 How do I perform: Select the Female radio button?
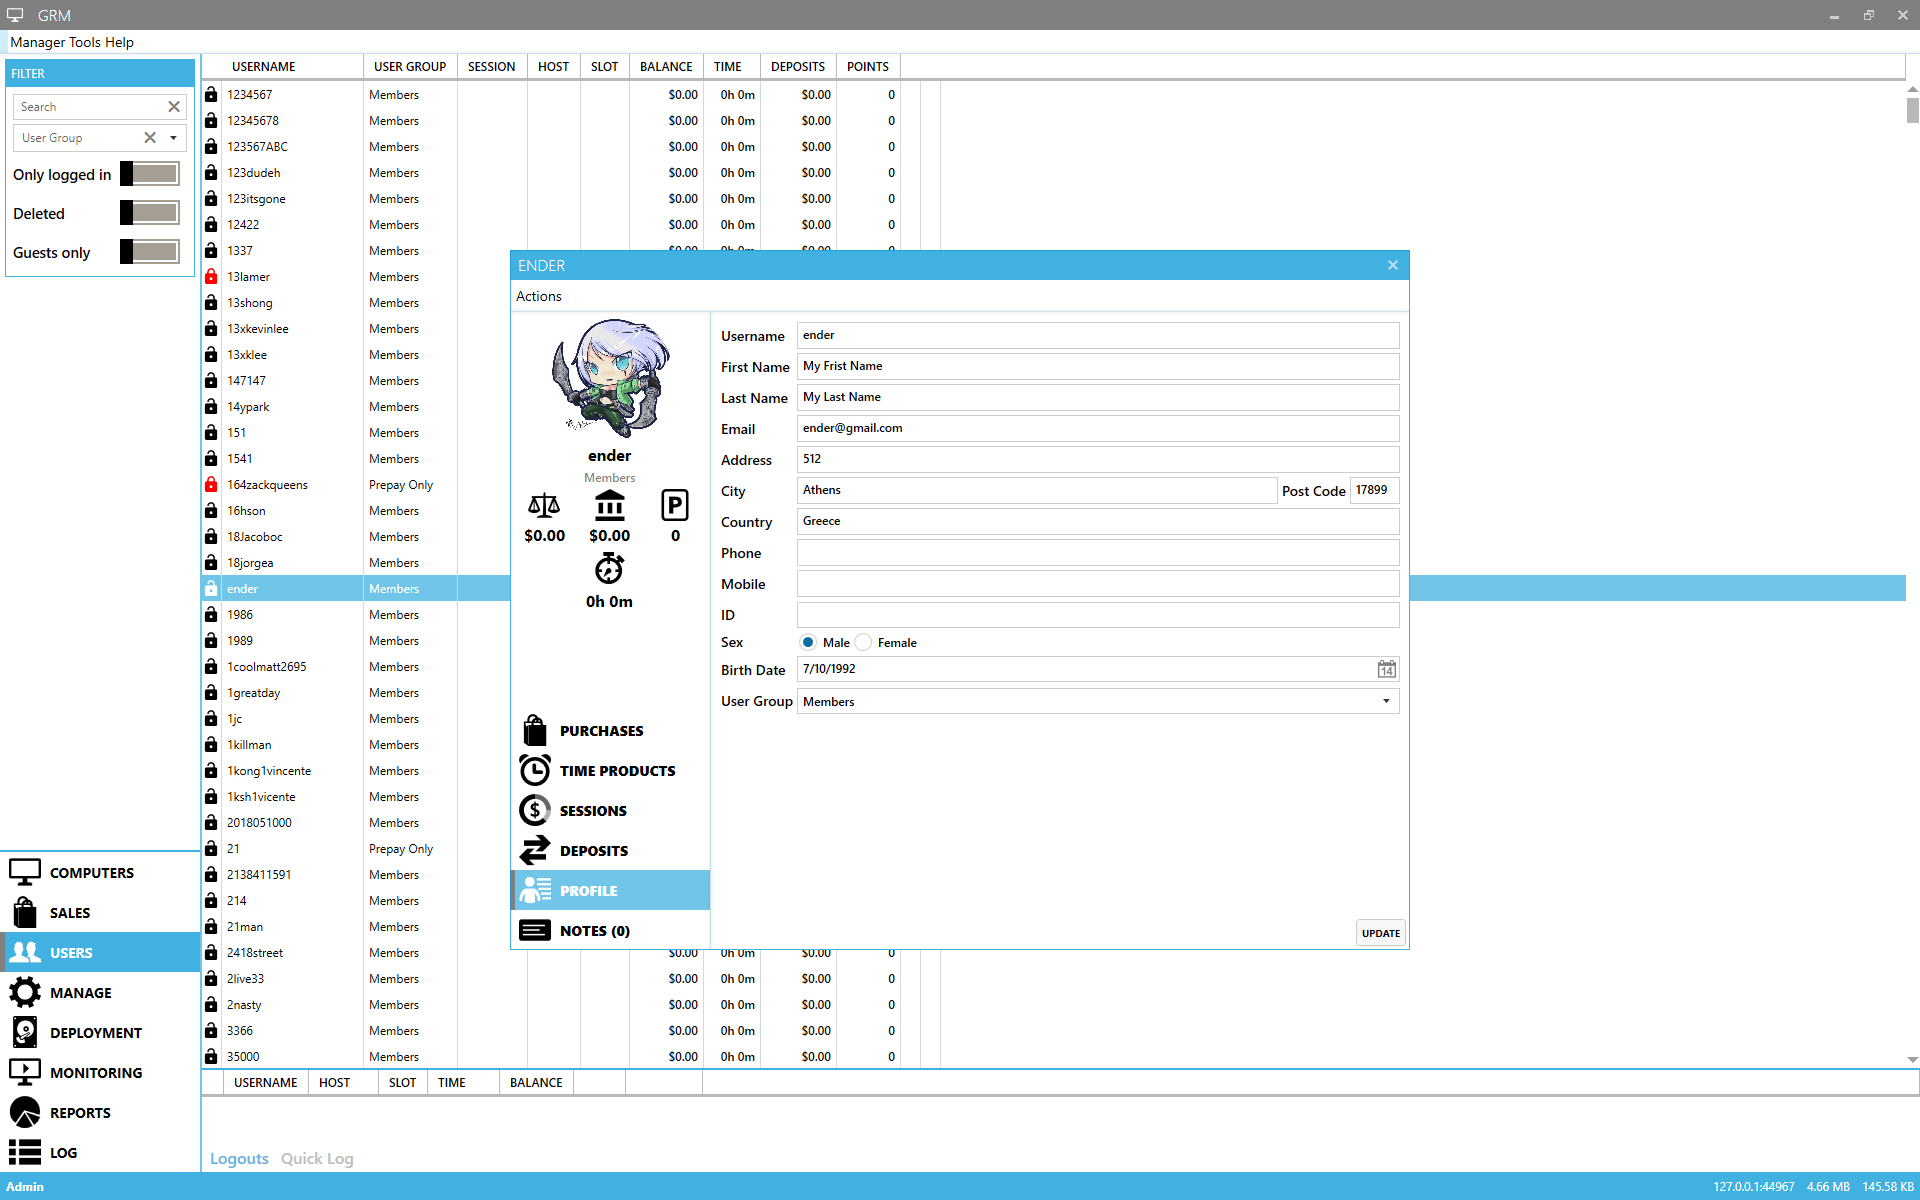tap(864, 643)
